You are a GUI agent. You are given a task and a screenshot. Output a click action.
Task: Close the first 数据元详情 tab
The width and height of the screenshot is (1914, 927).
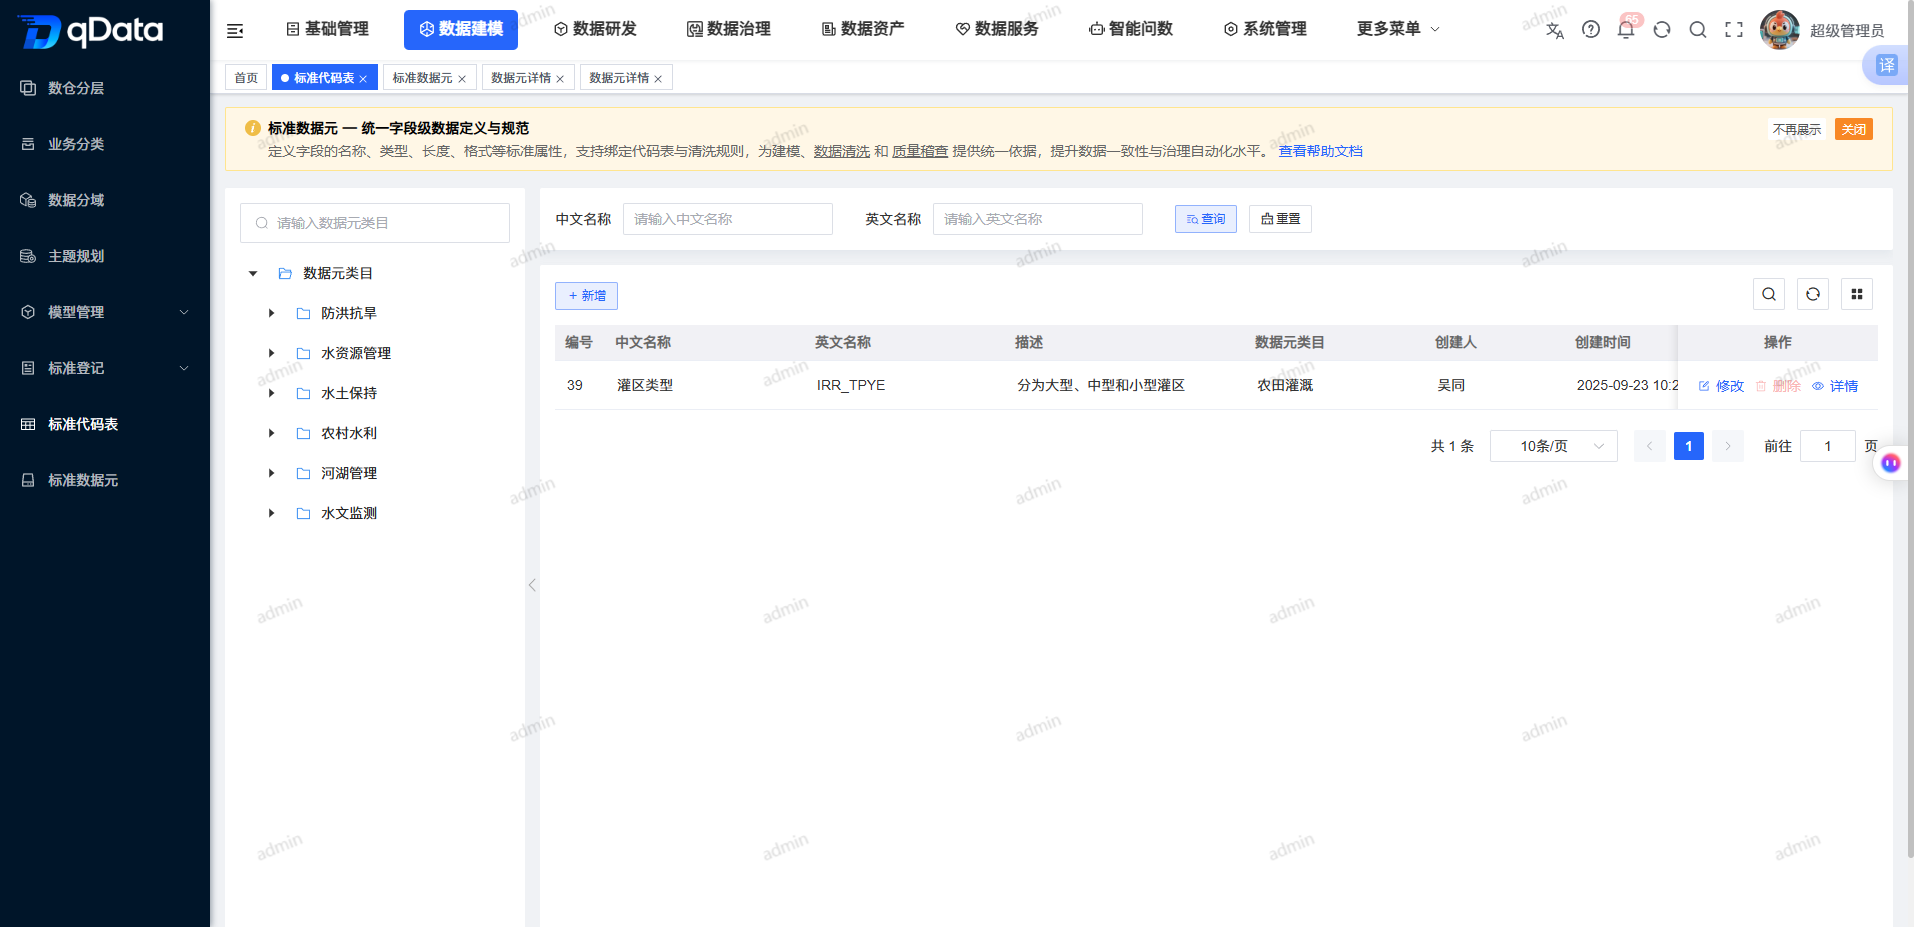pyautogui.click(x=560, y=79)
